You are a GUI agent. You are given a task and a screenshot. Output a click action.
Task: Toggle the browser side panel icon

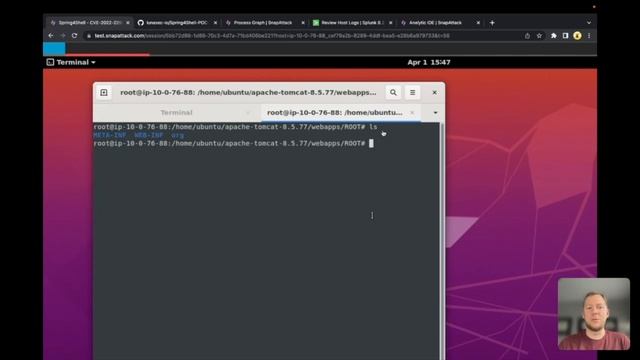click(x=565, y=36)
